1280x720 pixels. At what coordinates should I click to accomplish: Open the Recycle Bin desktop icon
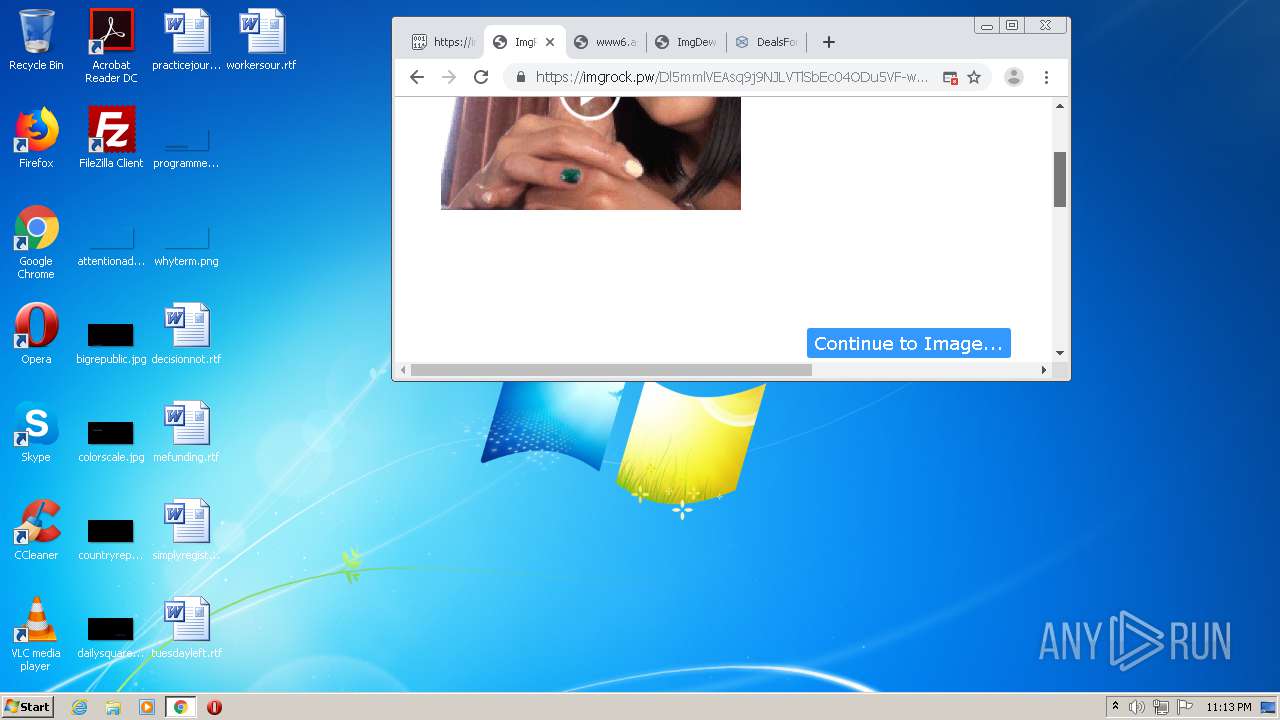click(x=36, y=40)
